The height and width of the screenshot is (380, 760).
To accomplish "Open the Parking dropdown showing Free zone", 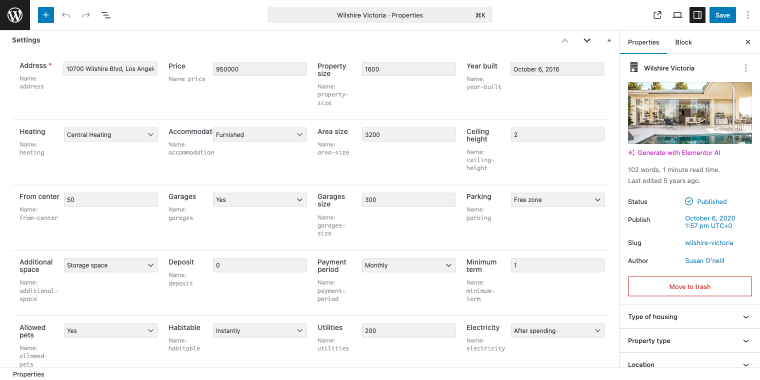I will click(557, 200).
